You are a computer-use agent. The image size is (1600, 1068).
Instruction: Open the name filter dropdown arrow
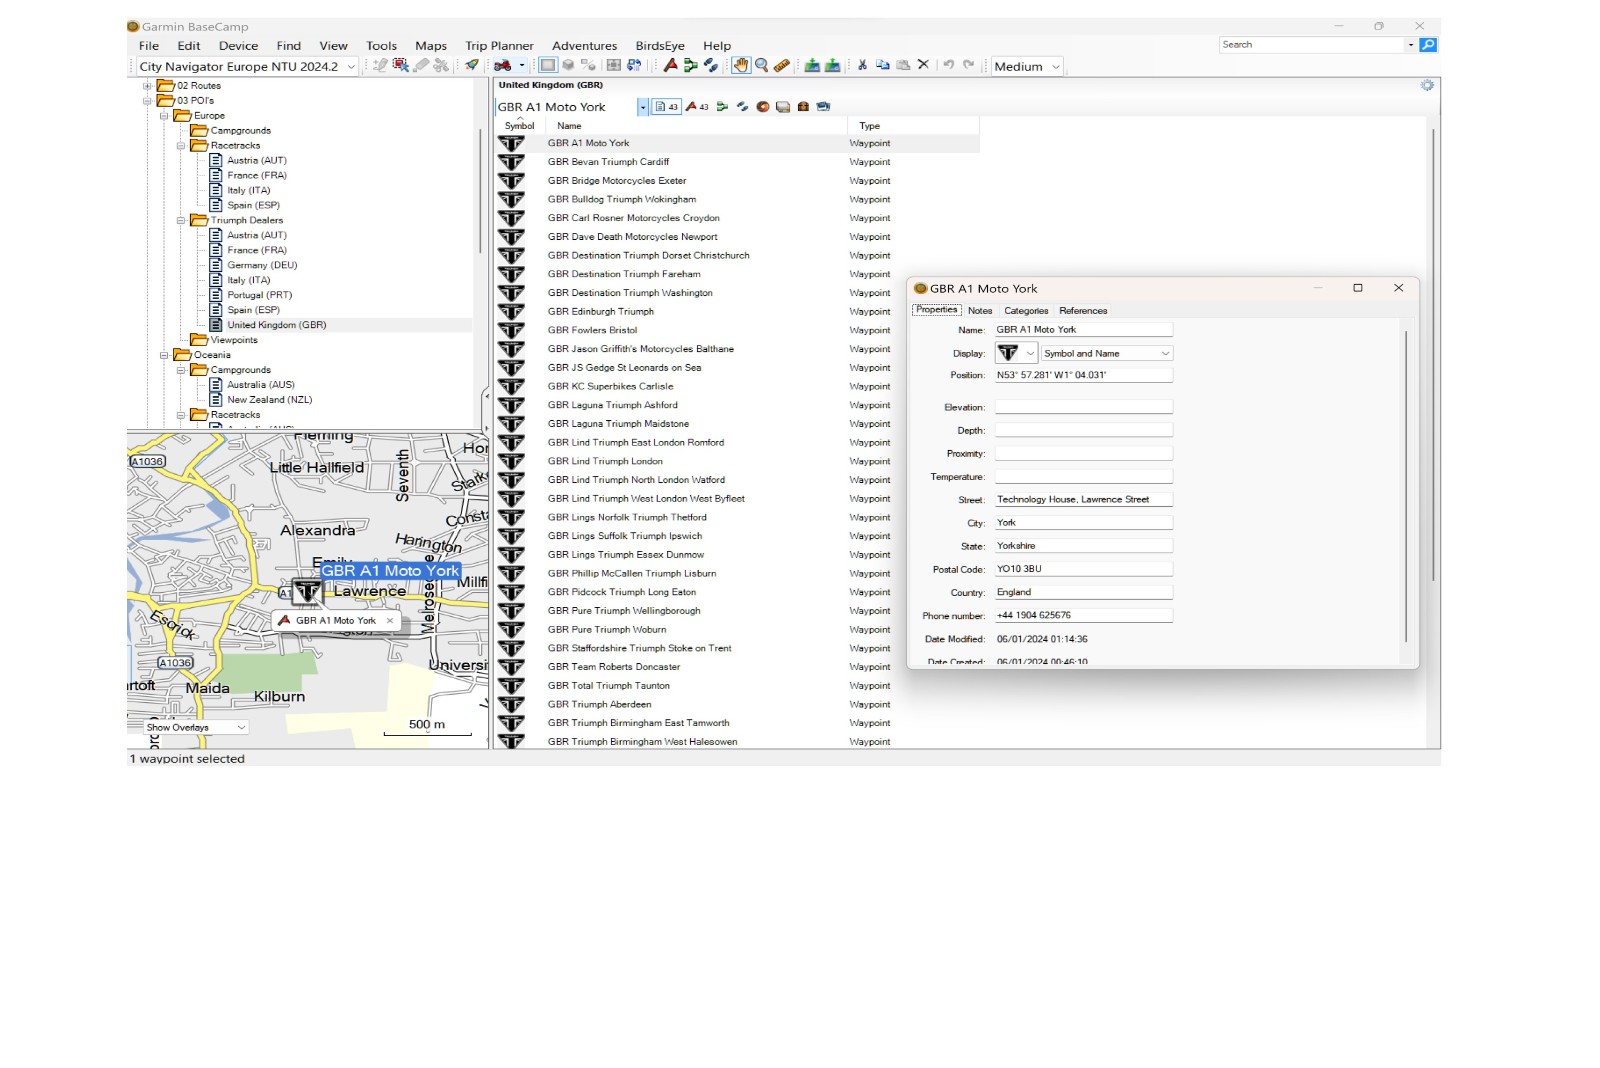[643, 107]
